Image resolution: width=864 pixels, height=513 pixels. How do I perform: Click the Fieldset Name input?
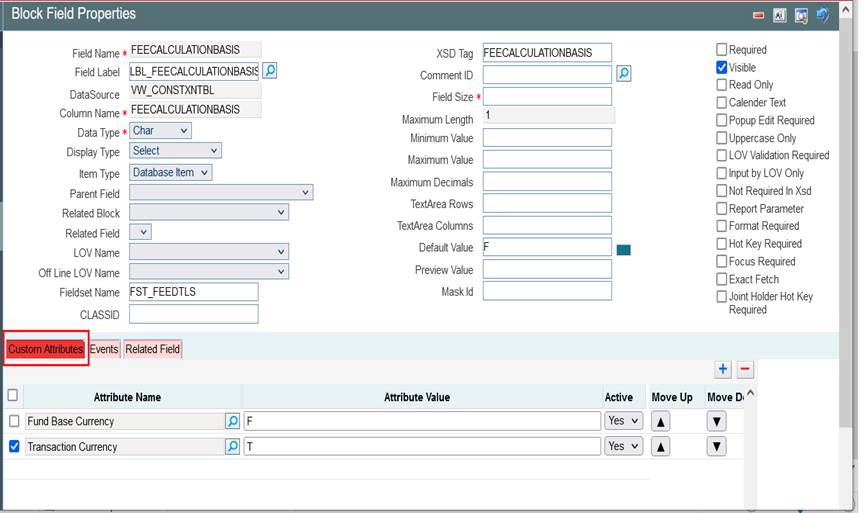[194, 292]
